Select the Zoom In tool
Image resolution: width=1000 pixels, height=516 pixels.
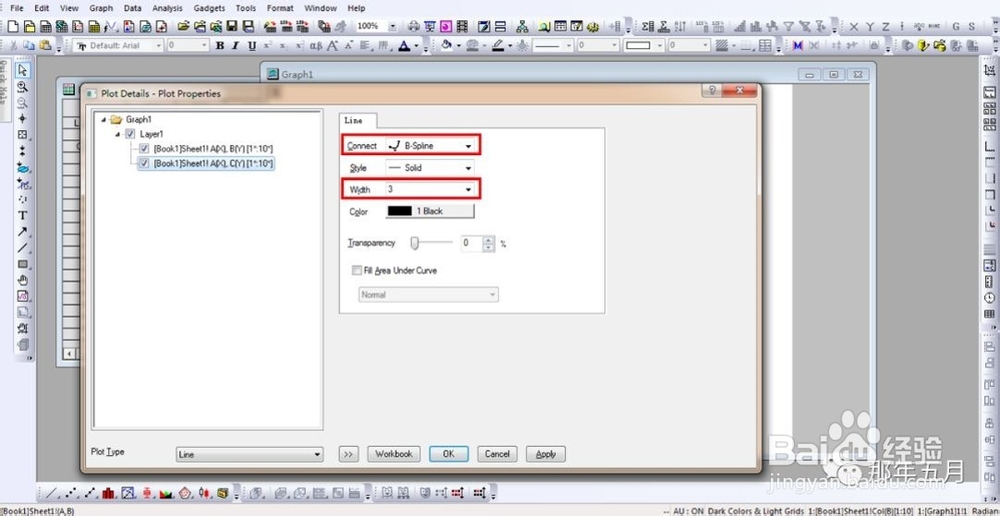[23, 86]
